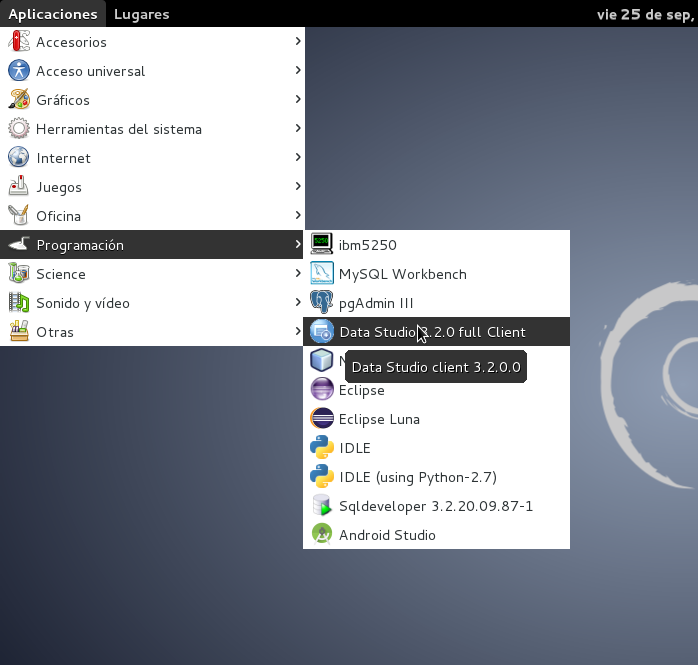Click the cube icon below Data Studio

click(x=321, y=361)
